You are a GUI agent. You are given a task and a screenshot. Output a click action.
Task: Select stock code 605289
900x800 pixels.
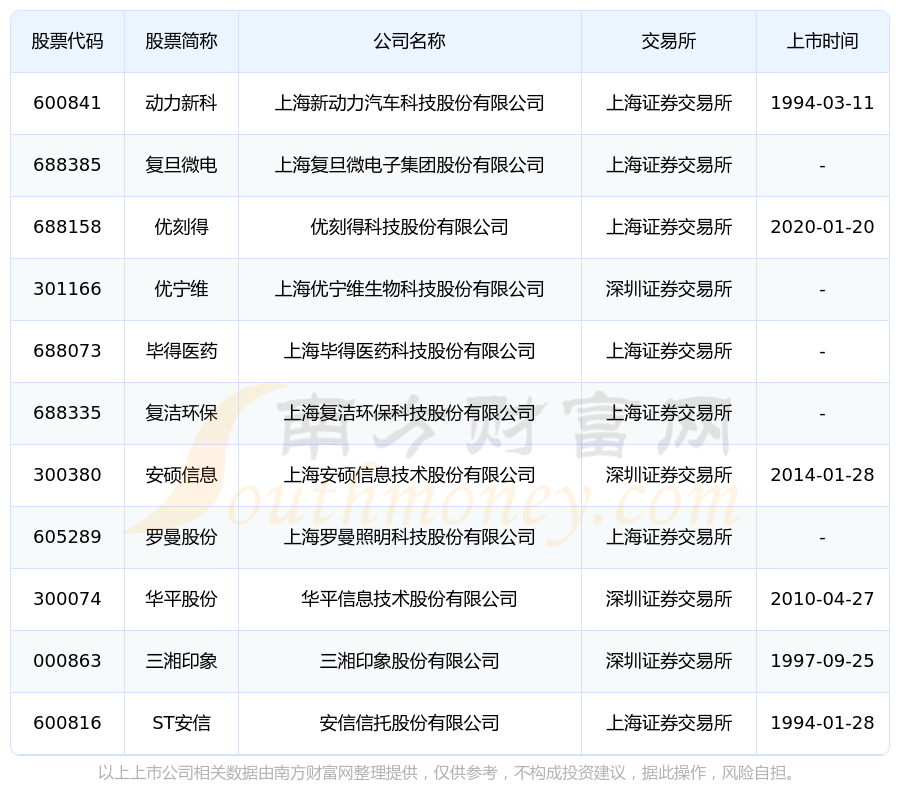click(x=67, y=537)
